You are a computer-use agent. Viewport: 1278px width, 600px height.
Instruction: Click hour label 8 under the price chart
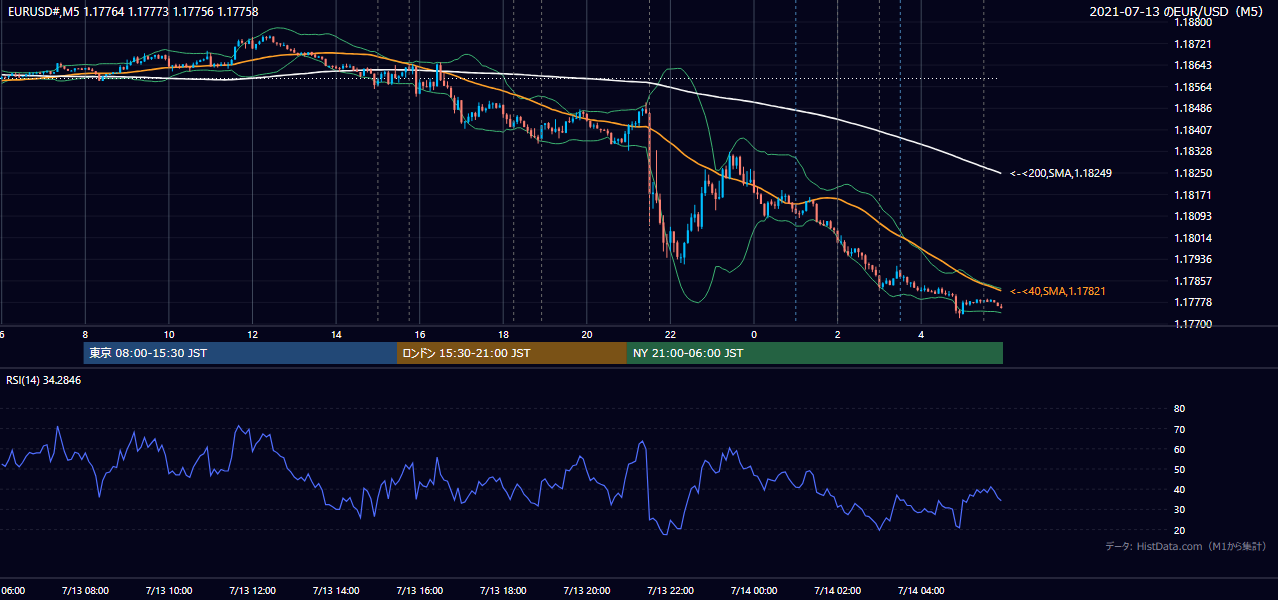85,334
